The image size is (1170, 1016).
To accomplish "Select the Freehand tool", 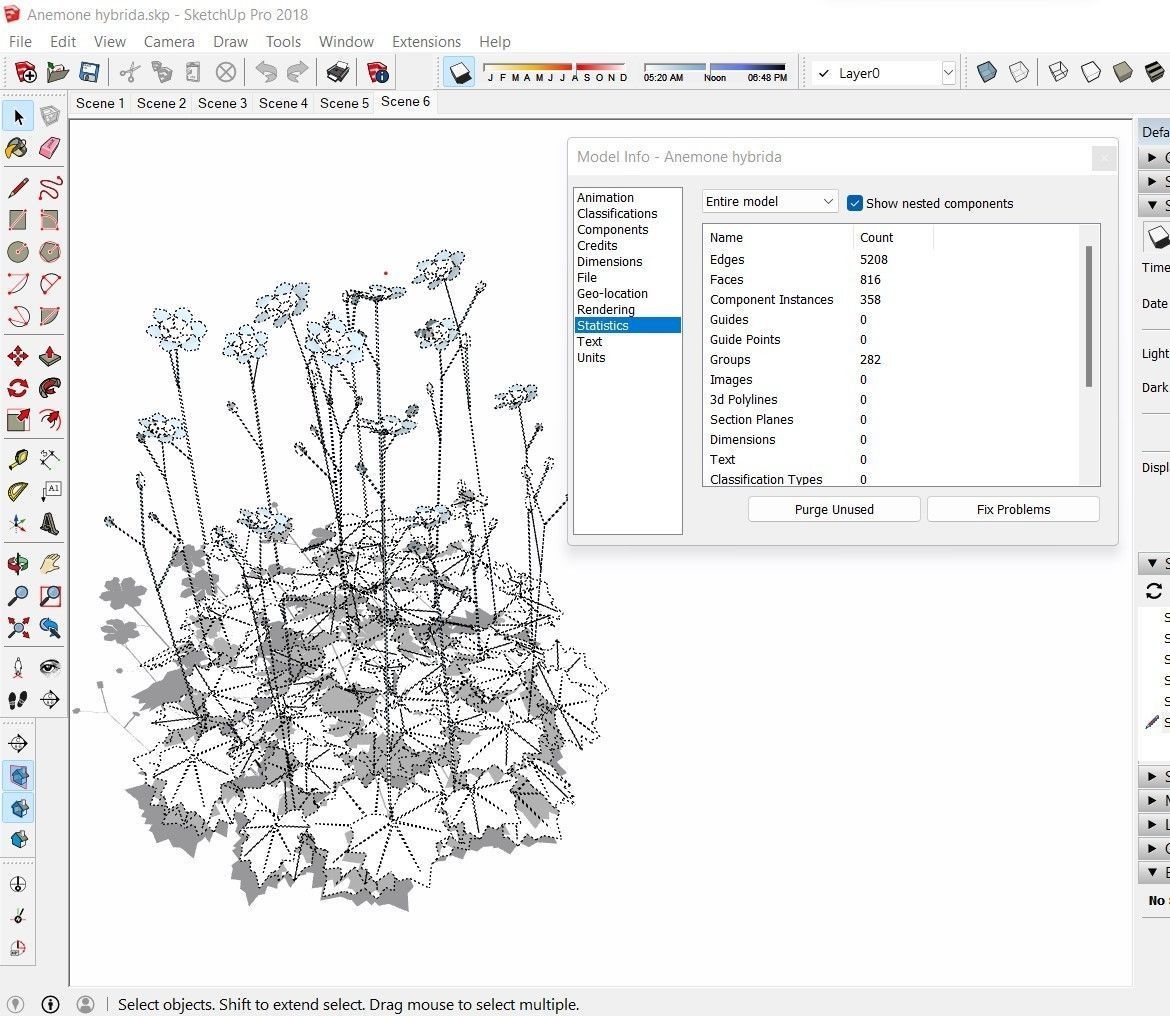I will [50, 188].
